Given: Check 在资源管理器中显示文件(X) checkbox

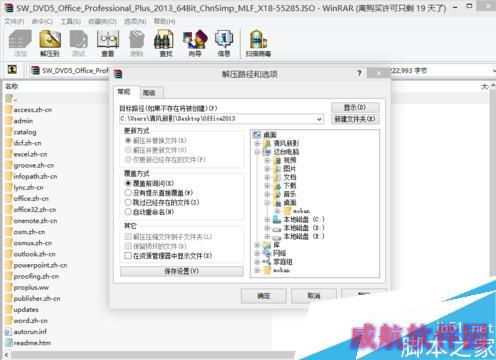Looking at the screenshot, I should pyautogui.click(x=128, y=256).
